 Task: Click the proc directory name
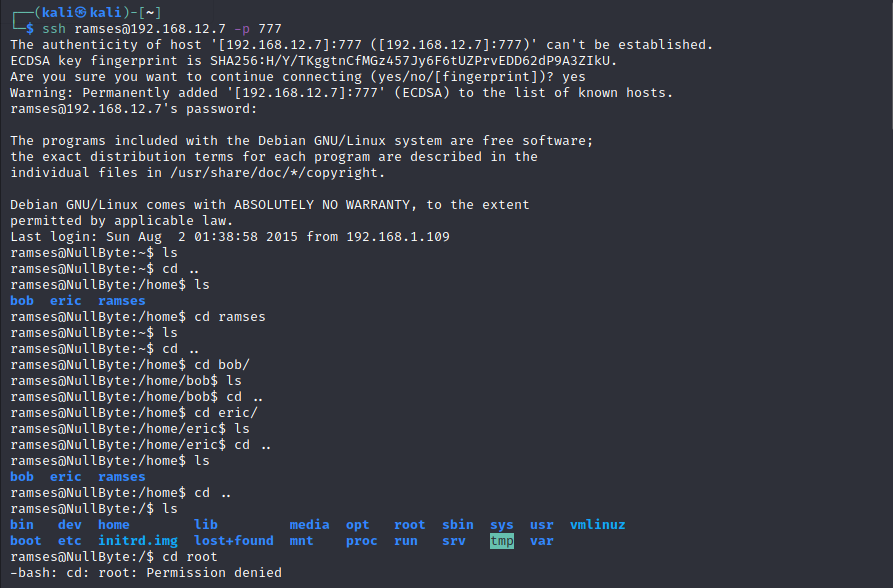(361, 541)
